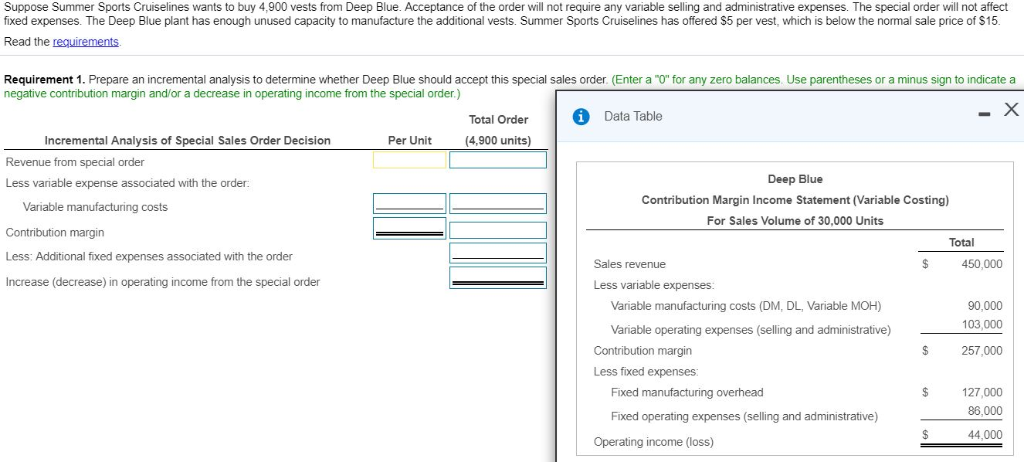This screenshot has height=462, width=1024.
Task: Minimize the Data Table popup
Action: pos(982,114)
